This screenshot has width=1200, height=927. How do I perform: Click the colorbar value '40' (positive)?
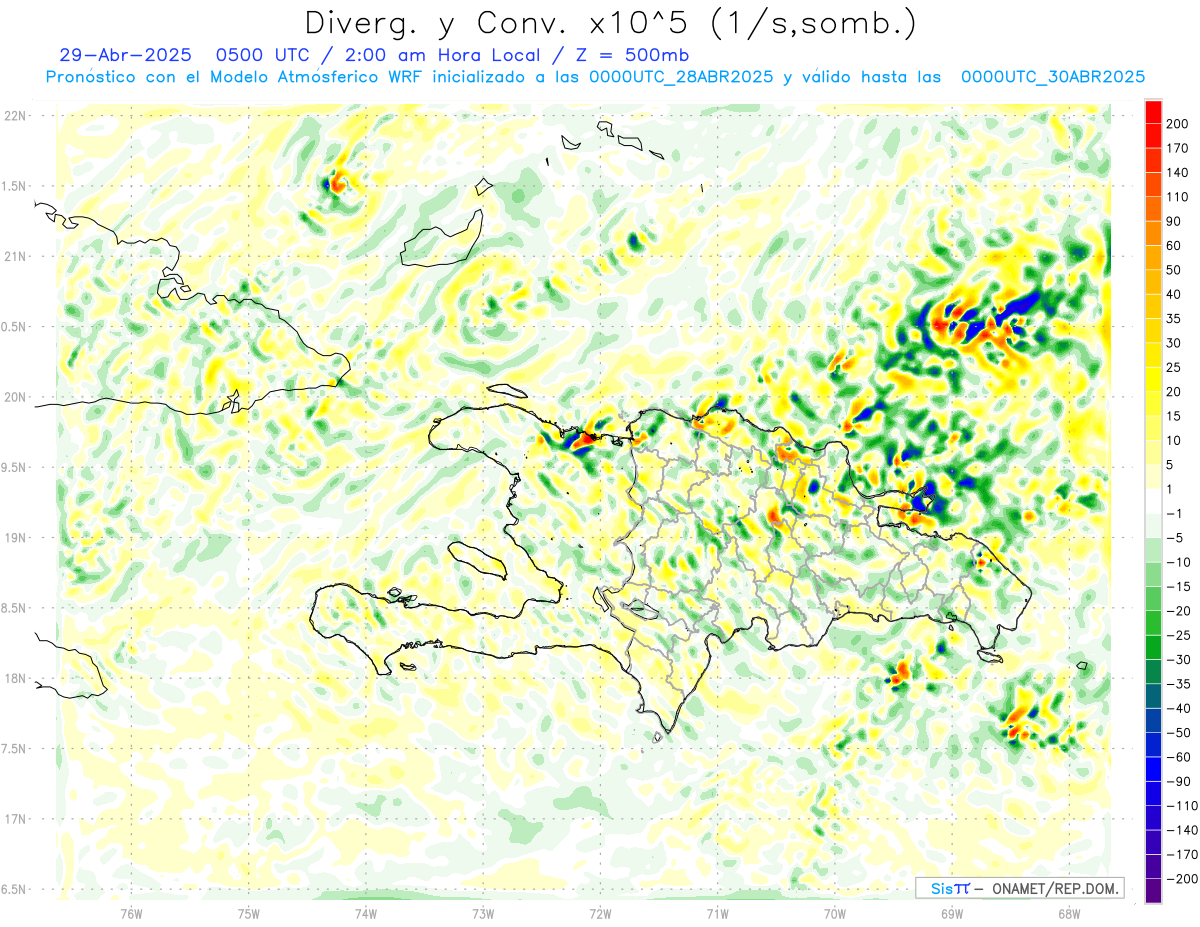pyautogui.click(x=1174, y=295)
